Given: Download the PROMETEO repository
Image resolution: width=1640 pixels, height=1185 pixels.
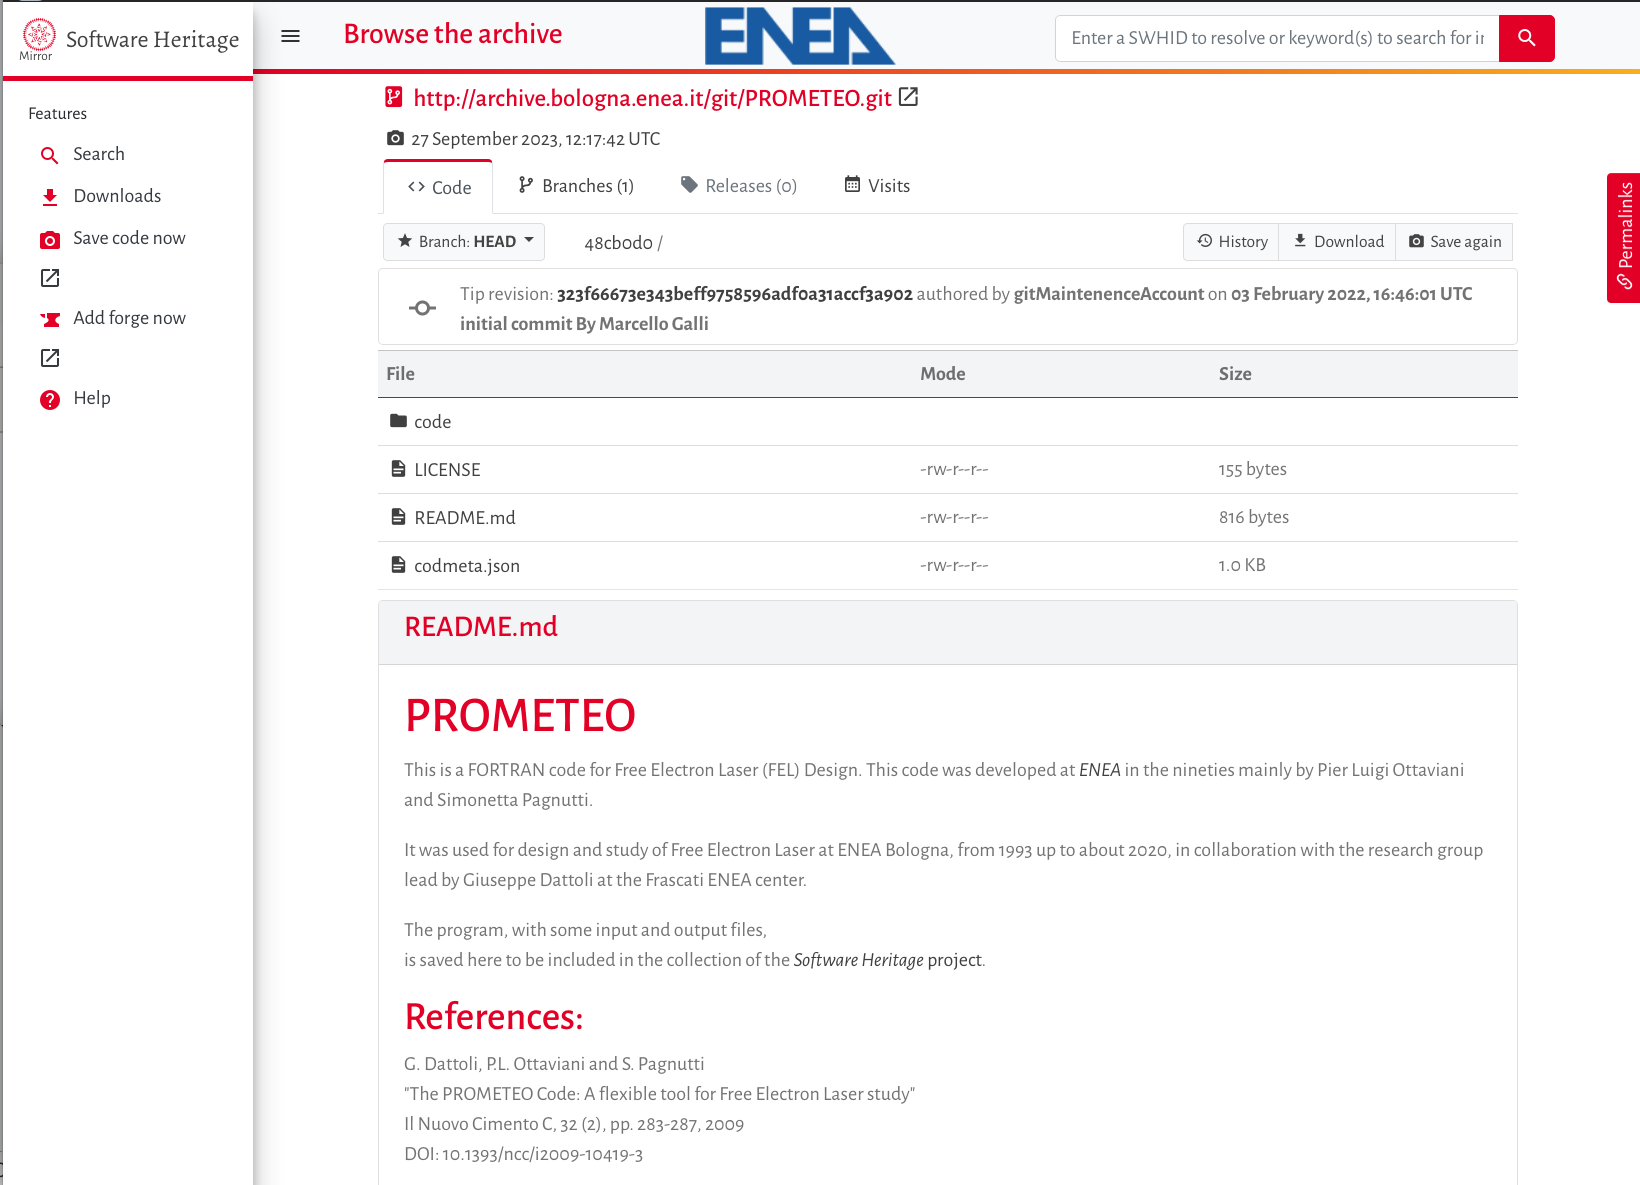Looking at the screenshot, I should [x=1337, y=241].
